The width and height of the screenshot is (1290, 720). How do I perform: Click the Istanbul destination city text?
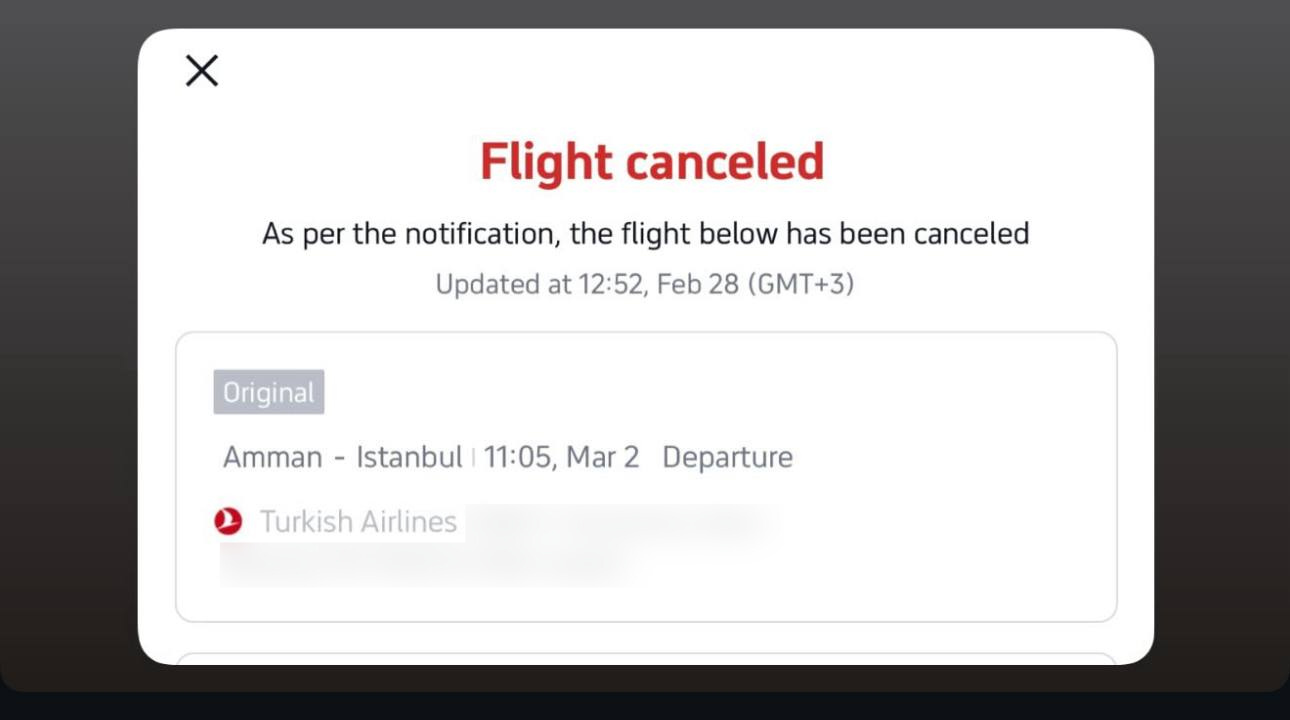tap(409, 458)
